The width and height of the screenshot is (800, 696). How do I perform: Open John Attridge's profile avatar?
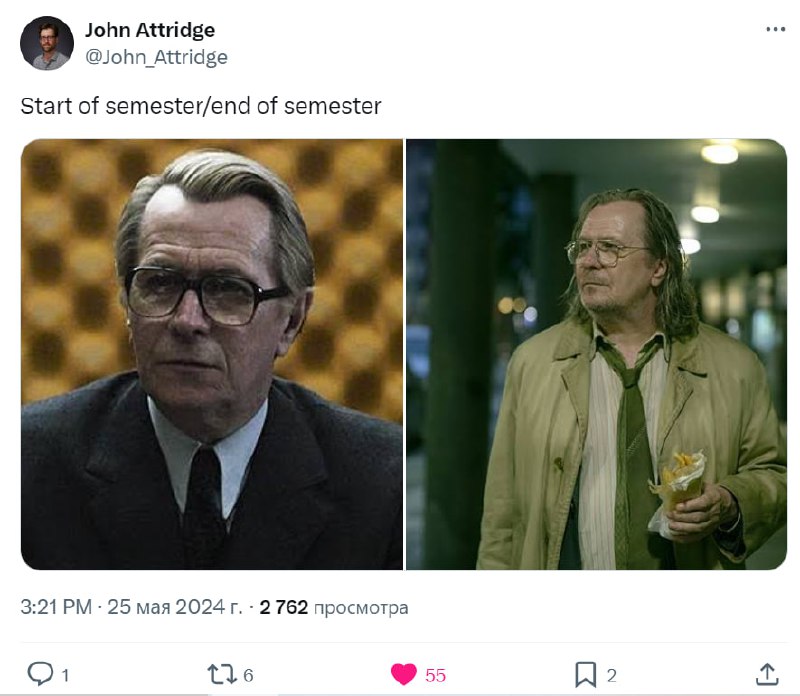(47, 43)
